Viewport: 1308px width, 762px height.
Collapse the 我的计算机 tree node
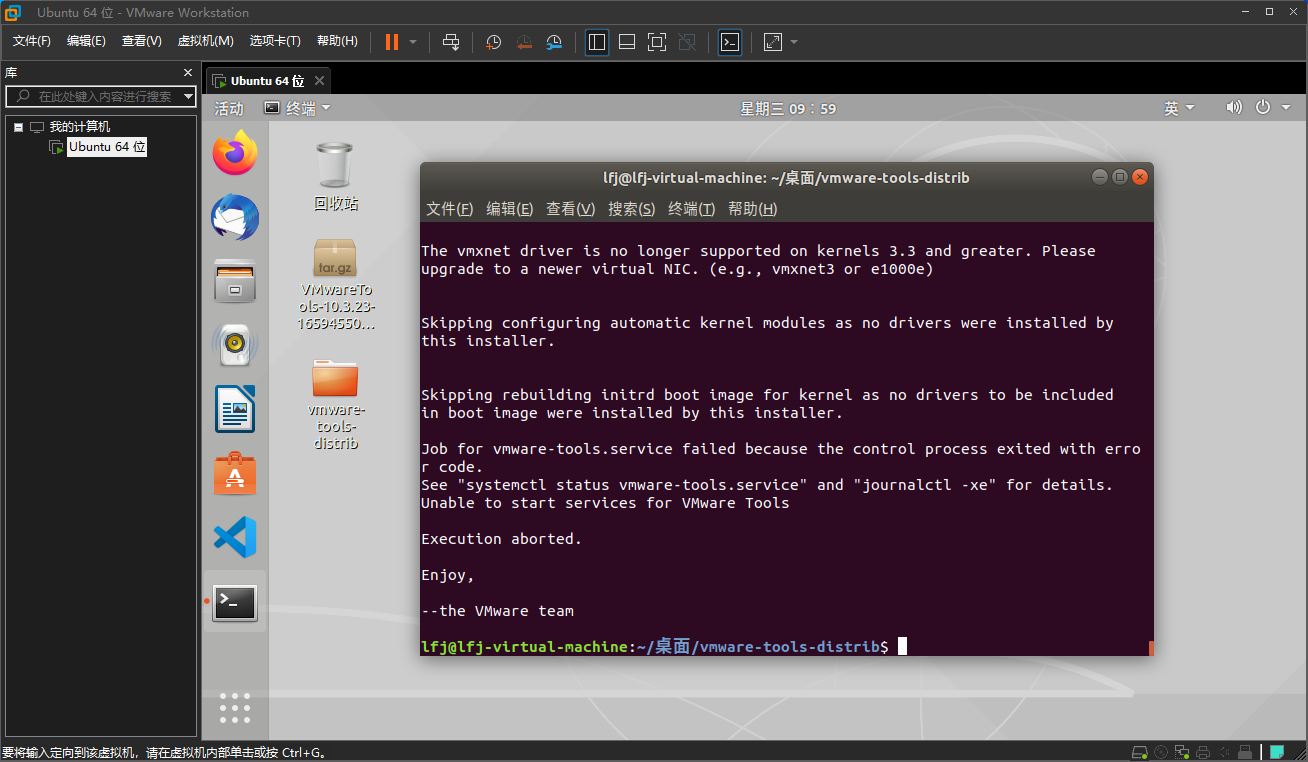pos(18,127)
